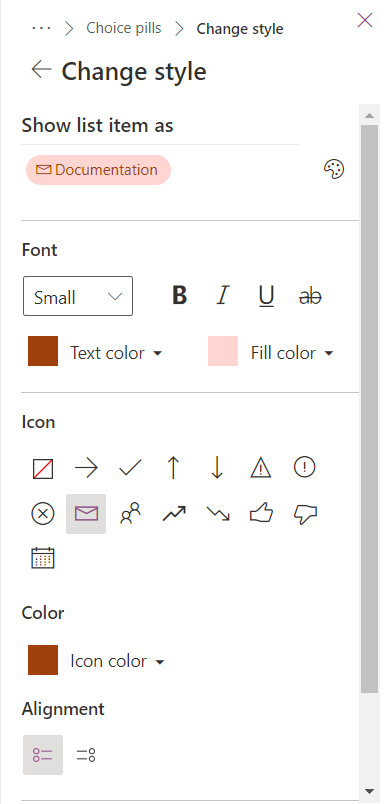This screenshot has height=804, width=384.
Task: Choose the up arrow icon
Action: [173, 469]
